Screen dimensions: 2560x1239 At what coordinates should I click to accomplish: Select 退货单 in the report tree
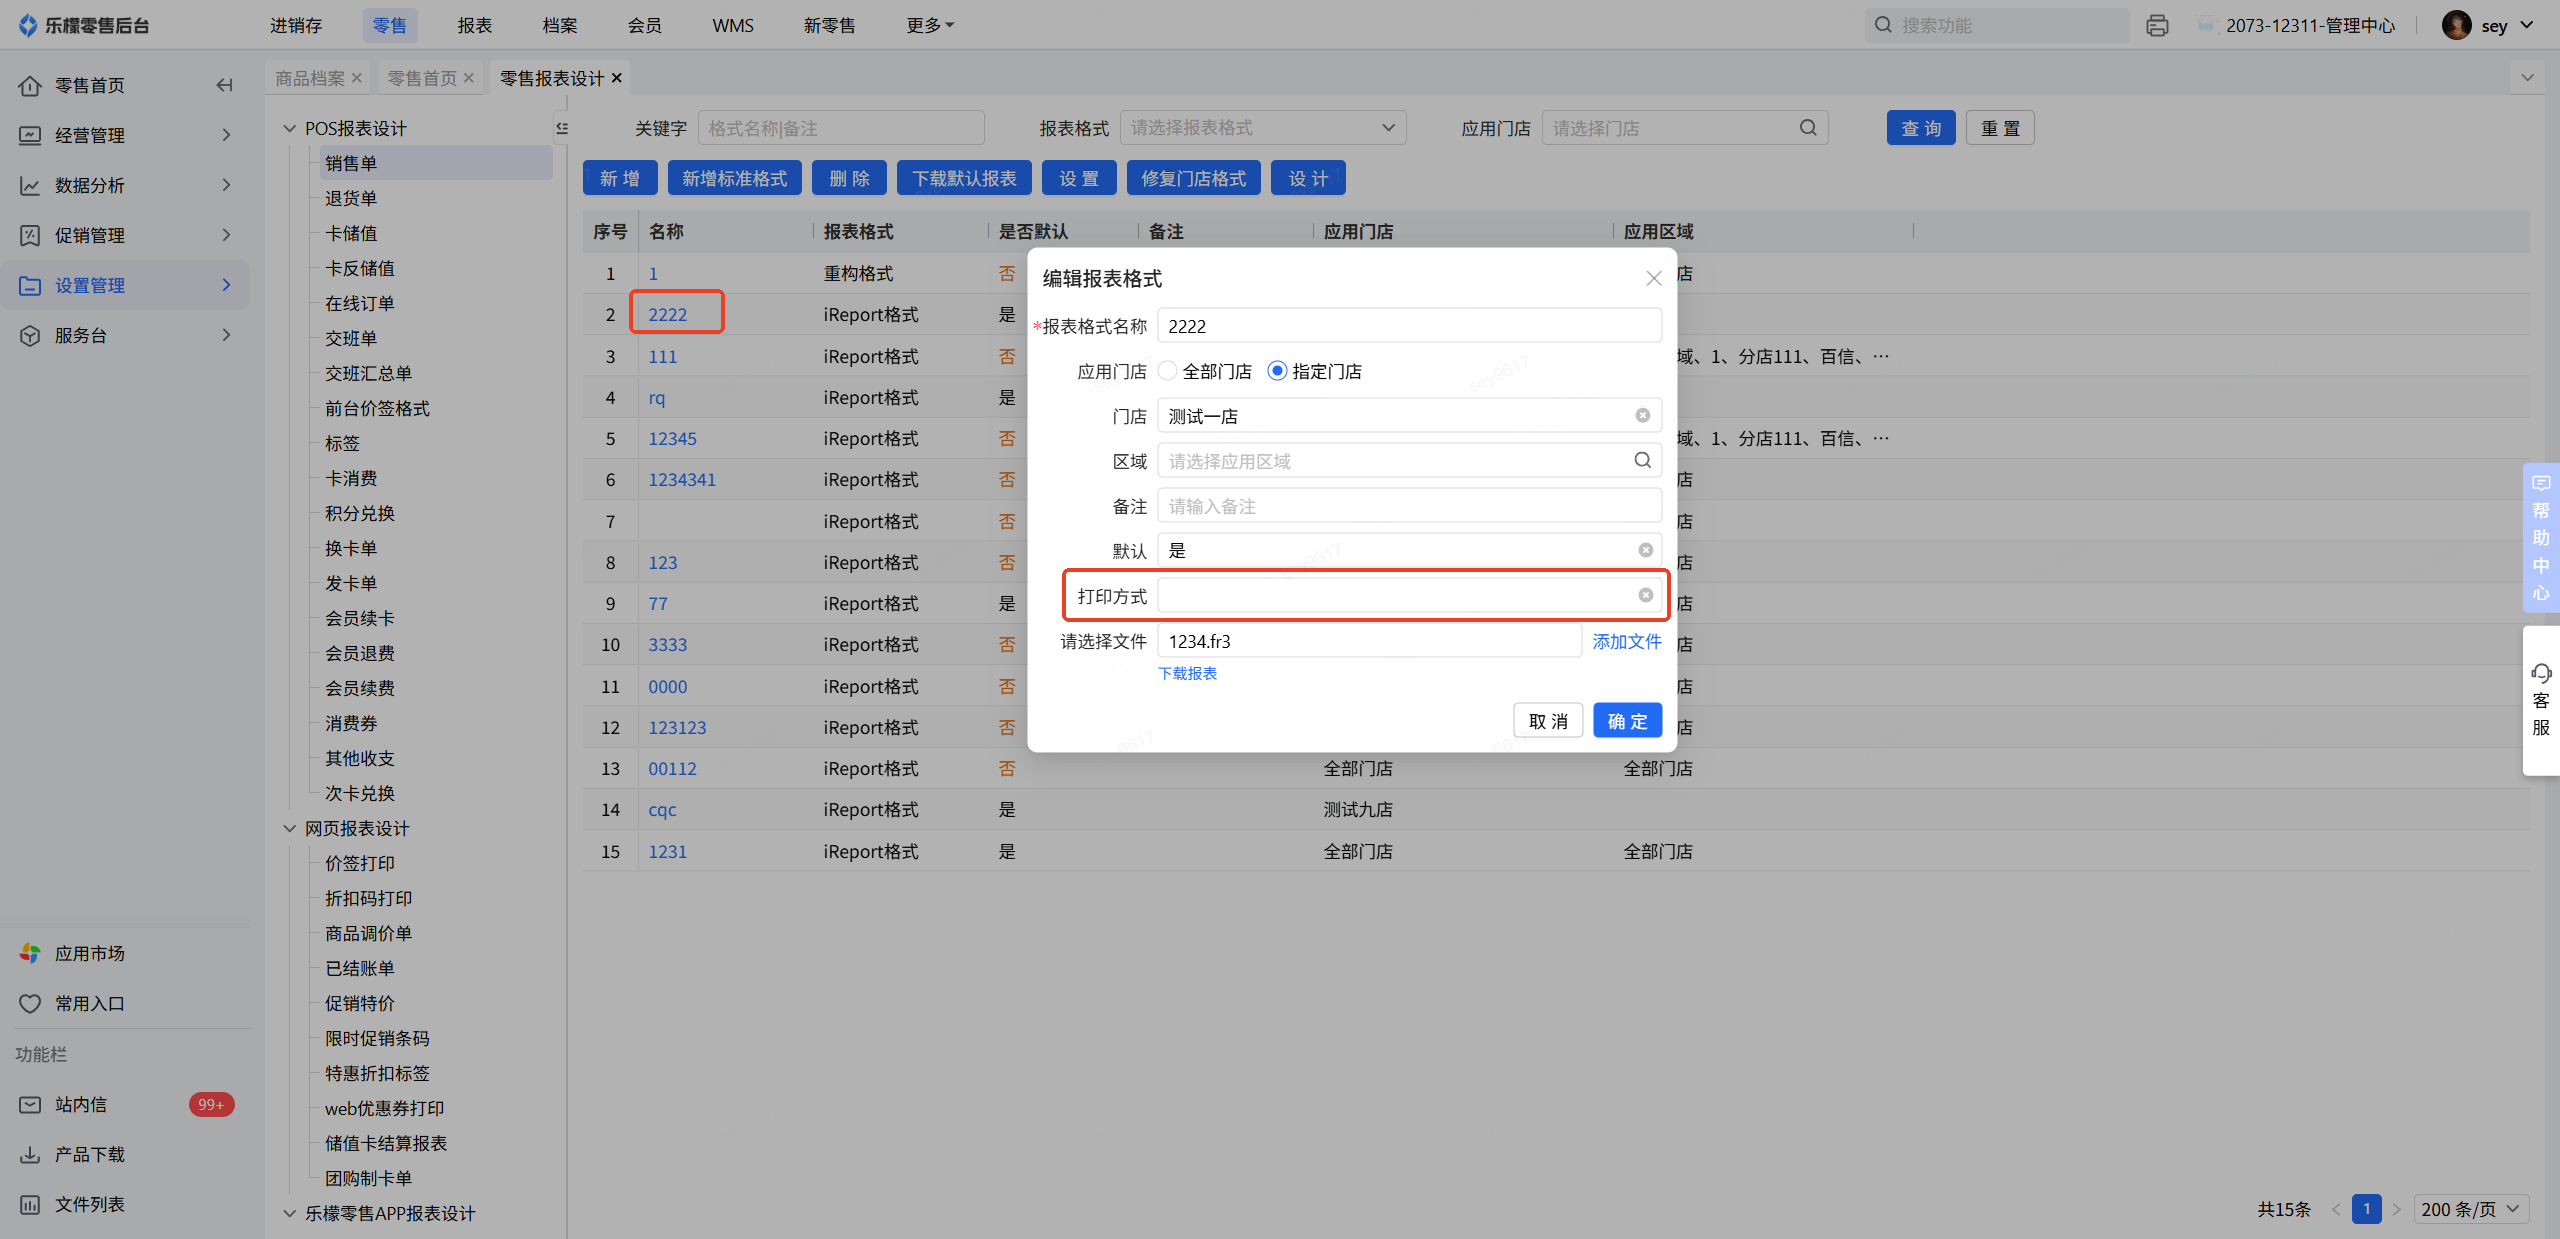351,198
